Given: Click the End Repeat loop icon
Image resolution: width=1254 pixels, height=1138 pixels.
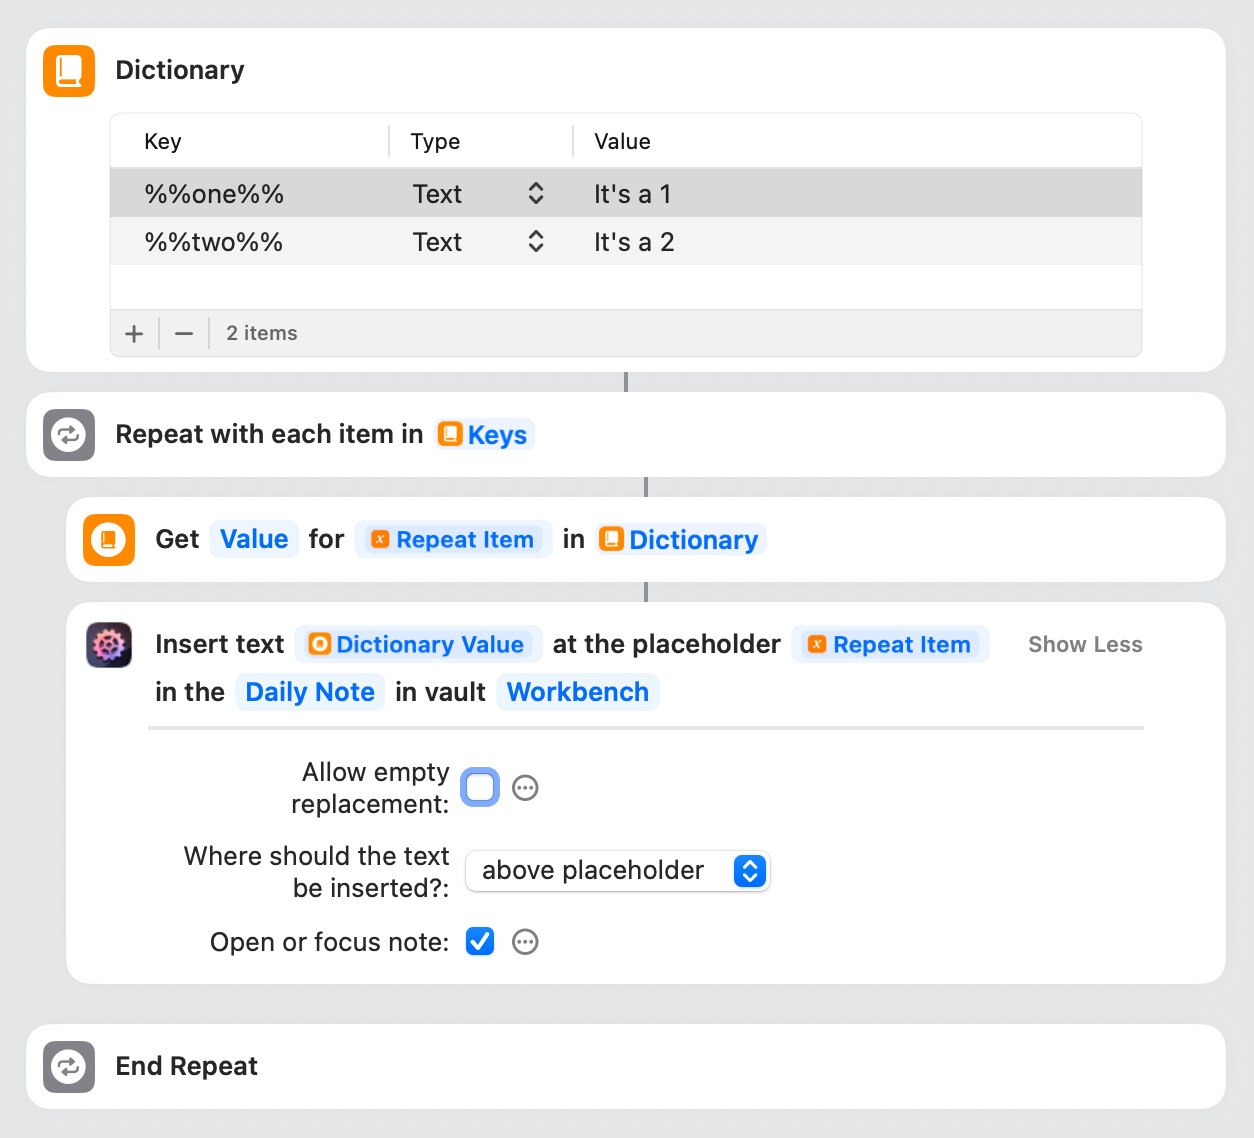Looking at the screenshot, I should 69,1067.
